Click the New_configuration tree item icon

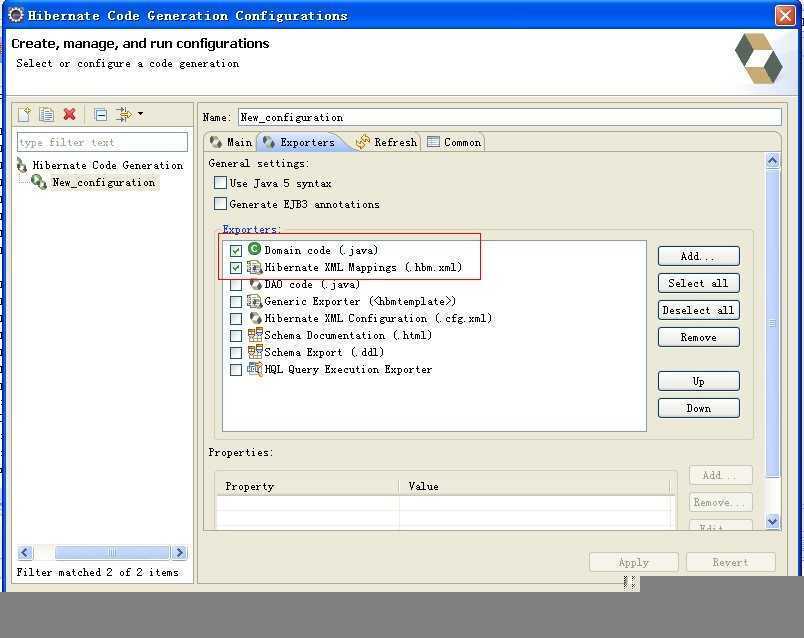tap(39, 182)
